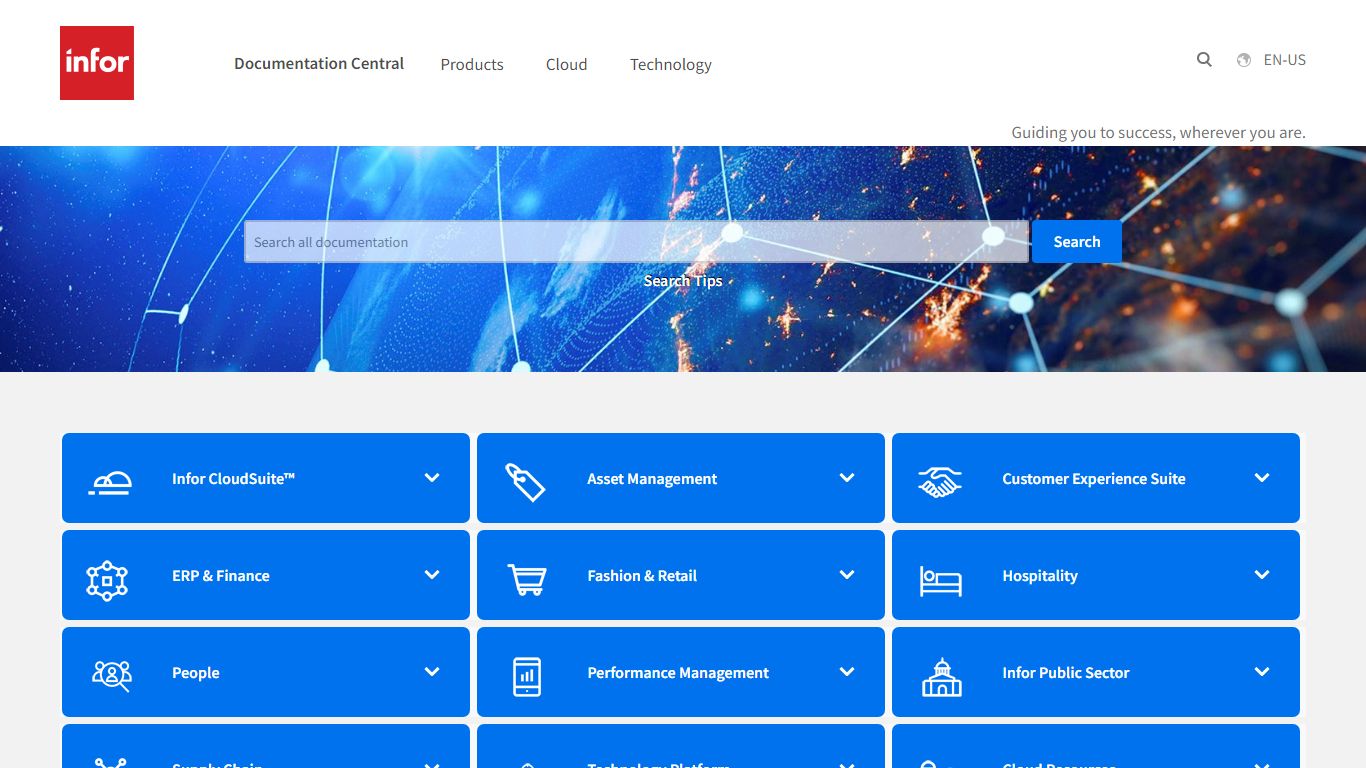Expand the Hospitality chevron

pos(1262,575)
